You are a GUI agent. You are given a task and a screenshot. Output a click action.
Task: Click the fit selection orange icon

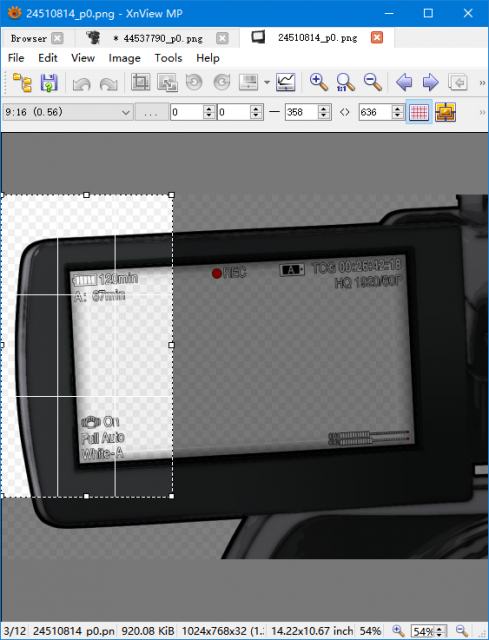tap(445, 112)
